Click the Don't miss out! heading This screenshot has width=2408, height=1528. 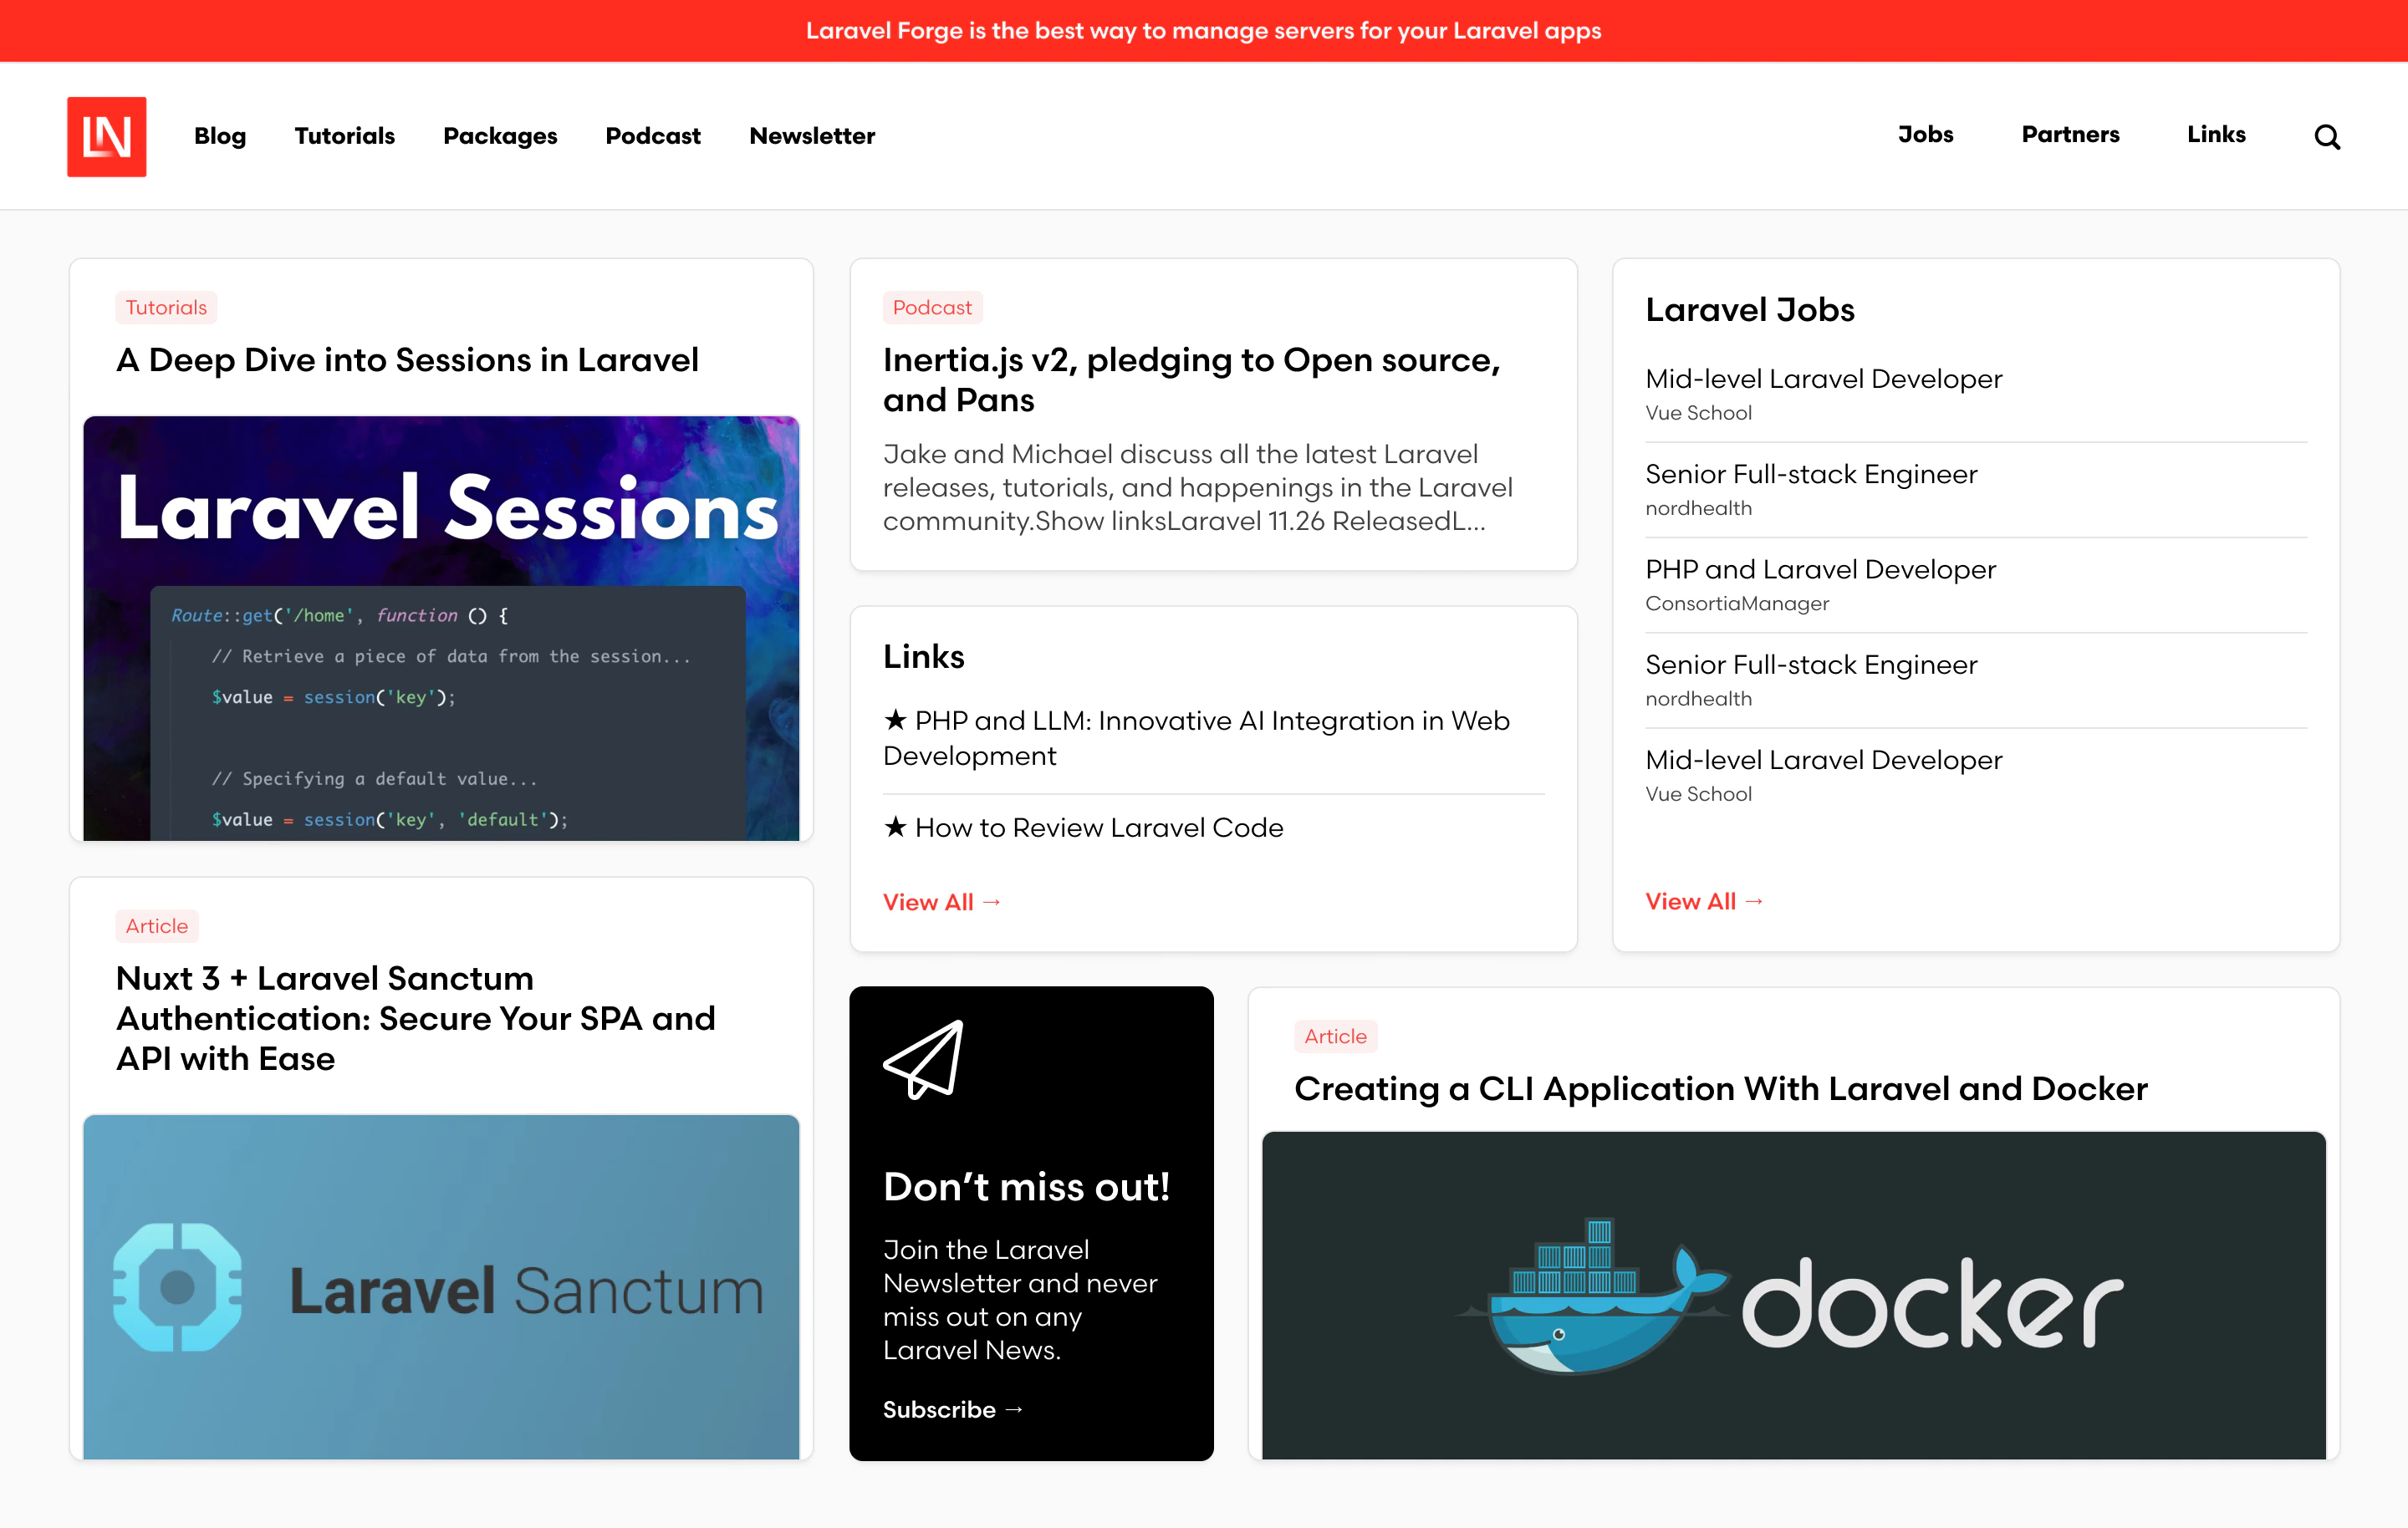pyautogui.click(x=1026, y=1187)
